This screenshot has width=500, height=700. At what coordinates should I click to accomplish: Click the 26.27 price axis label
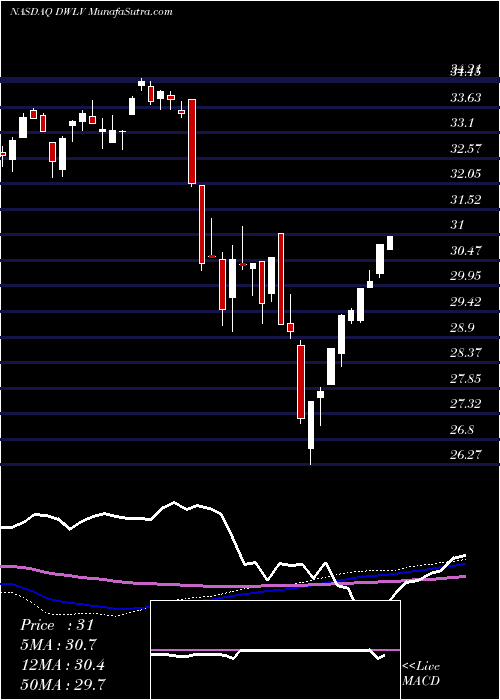pos(466,455)
